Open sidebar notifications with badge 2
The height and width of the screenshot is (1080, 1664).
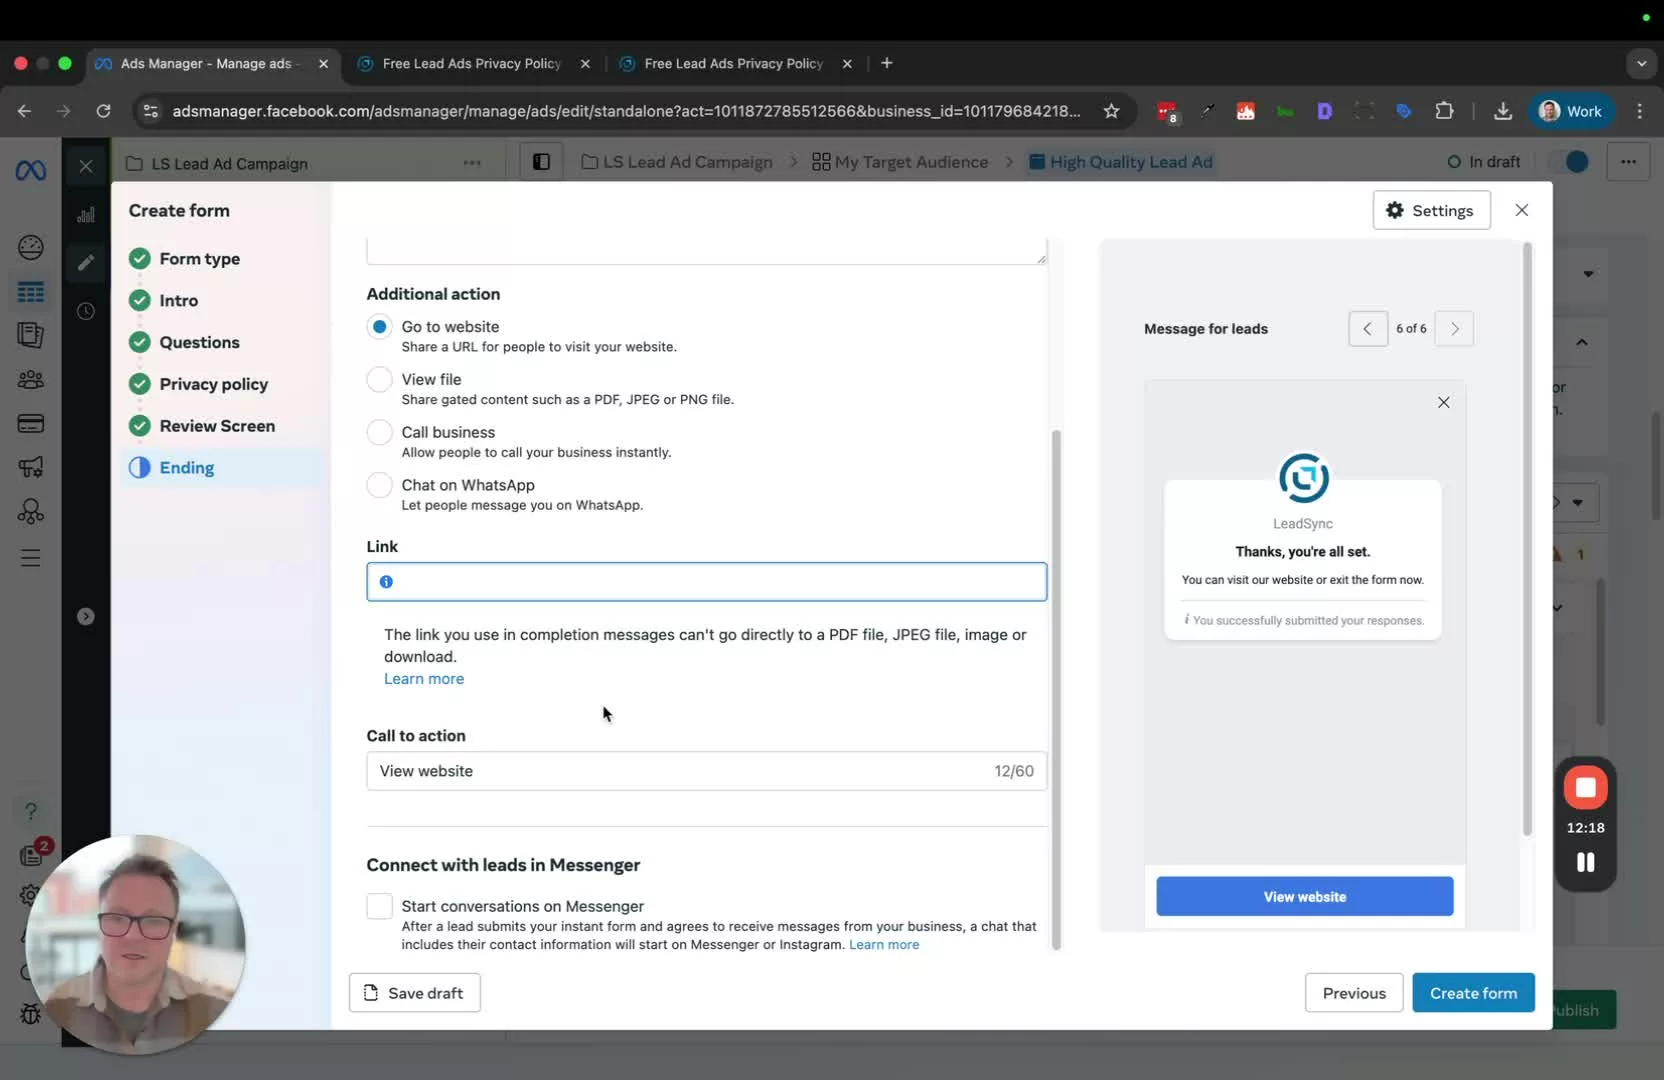(31, 855)
